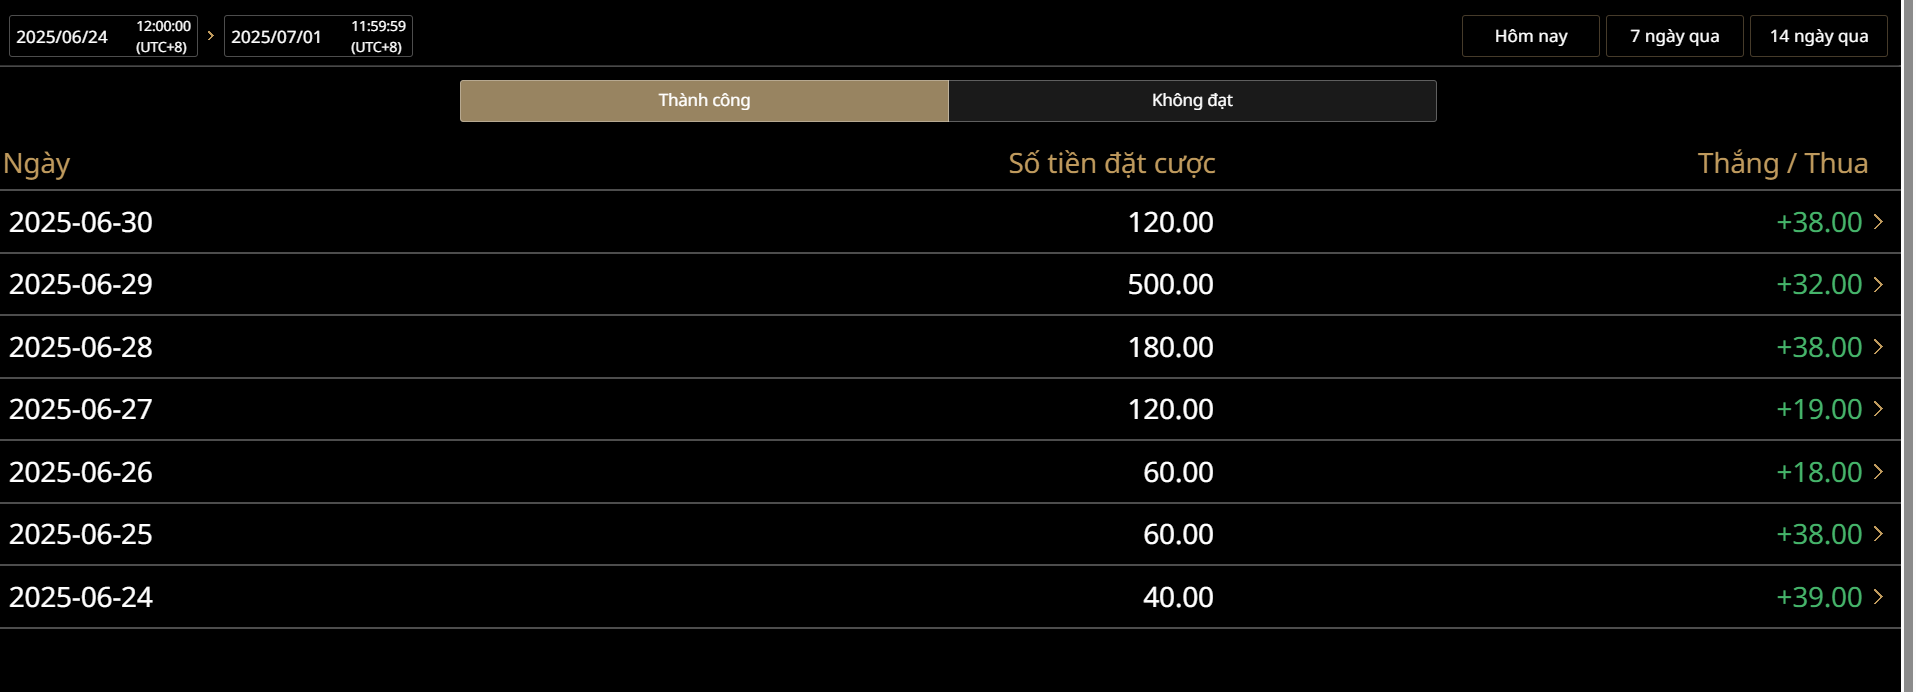The height and width of the screenshot is (692, 1916).
Task: Edit the start date 2025/06/24 field
Action: (x=103, y=37)
